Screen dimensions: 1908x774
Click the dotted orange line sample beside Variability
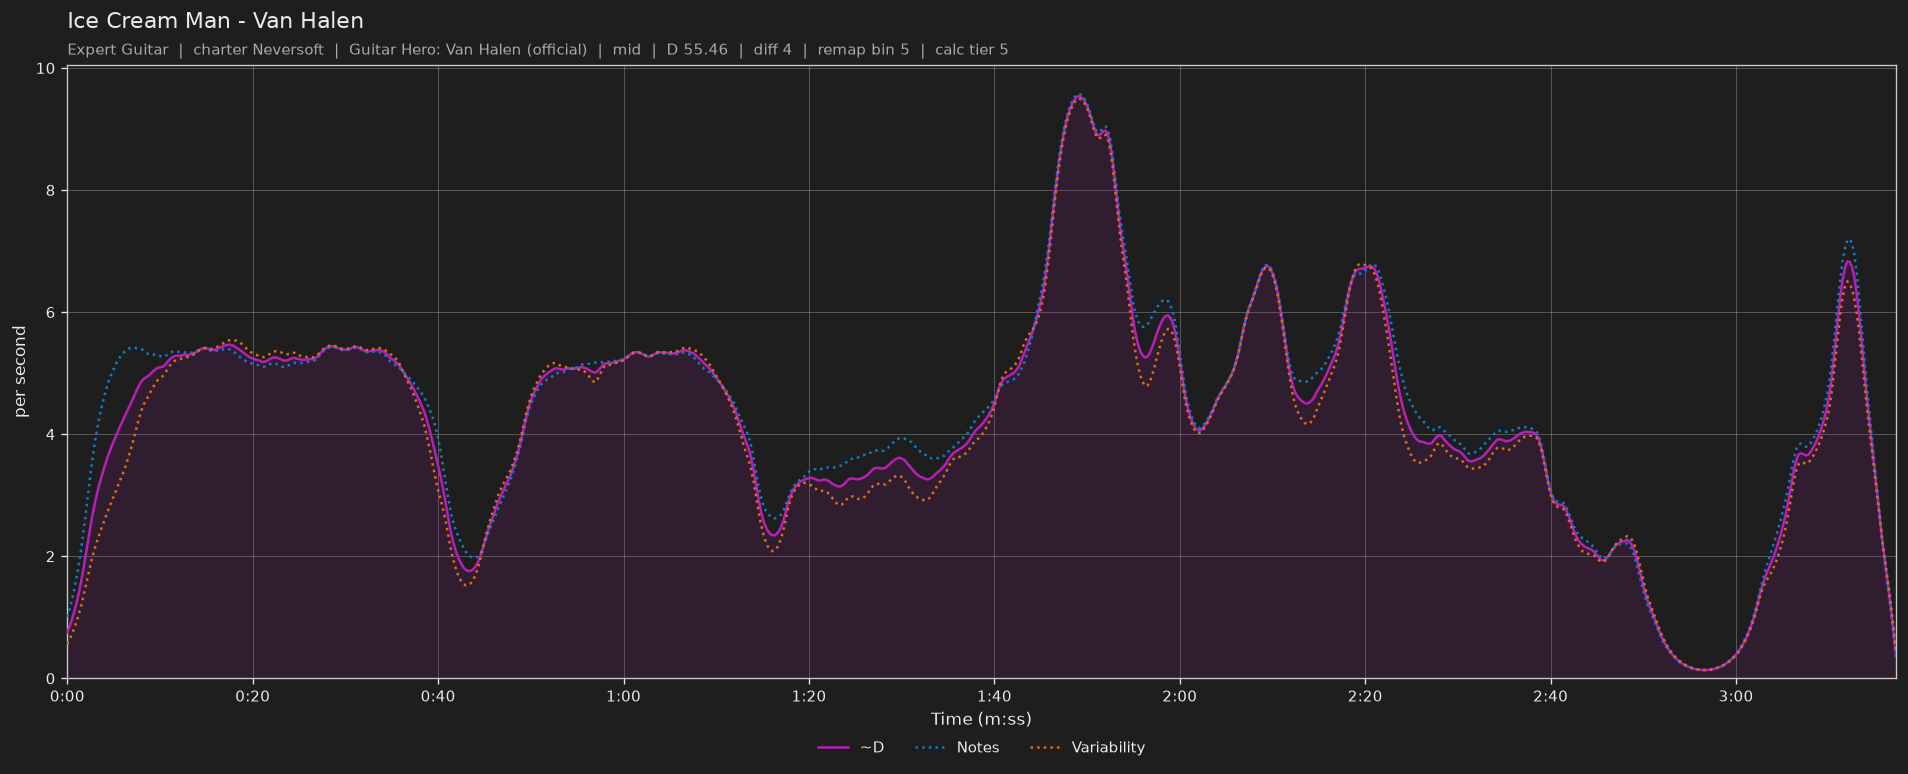coord(1044,748)
